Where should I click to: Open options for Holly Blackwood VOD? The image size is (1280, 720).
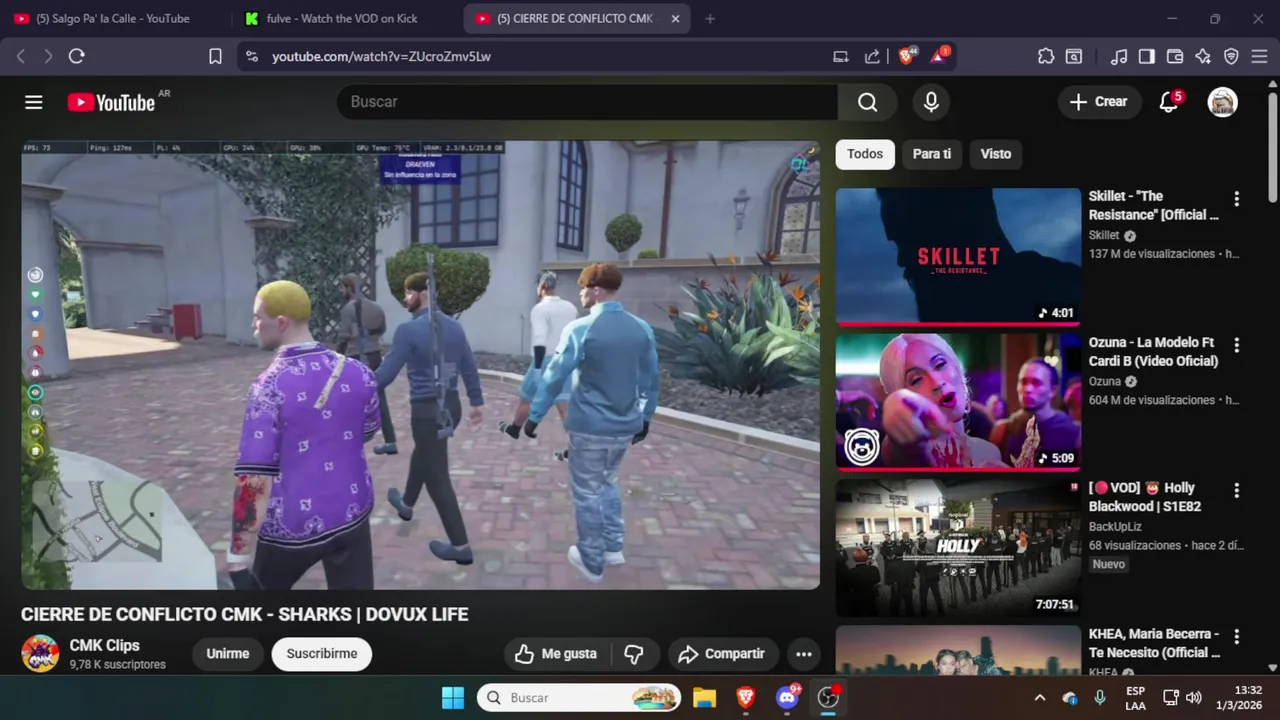click(x=1236, y=491)
